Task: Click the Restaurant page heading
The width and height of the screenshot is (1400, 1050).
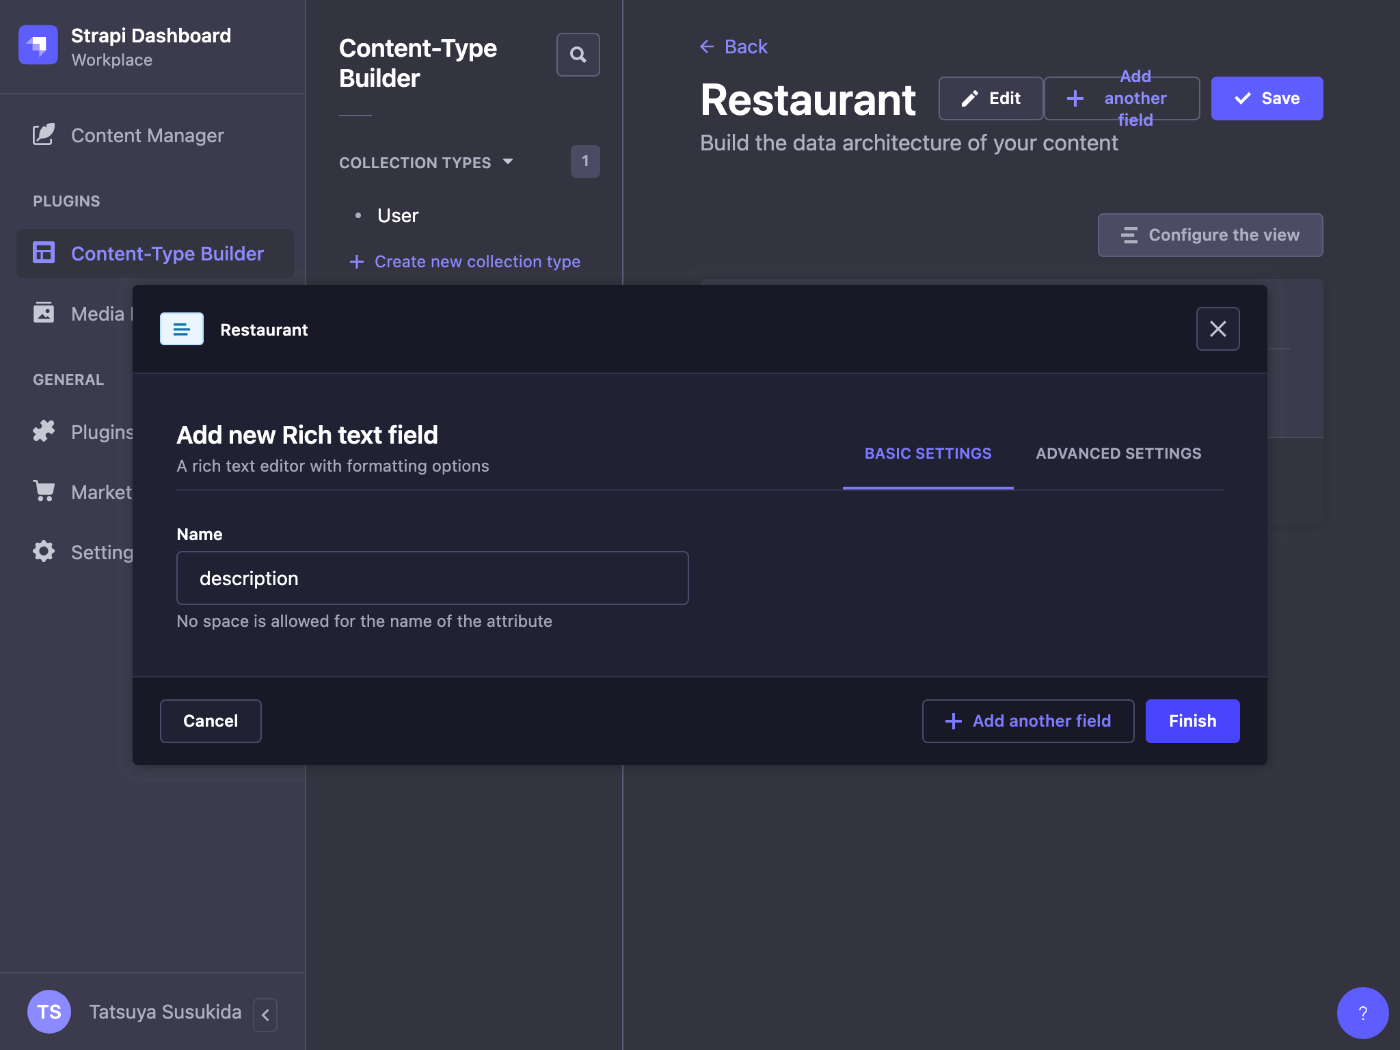Action: tap(808, 100)
